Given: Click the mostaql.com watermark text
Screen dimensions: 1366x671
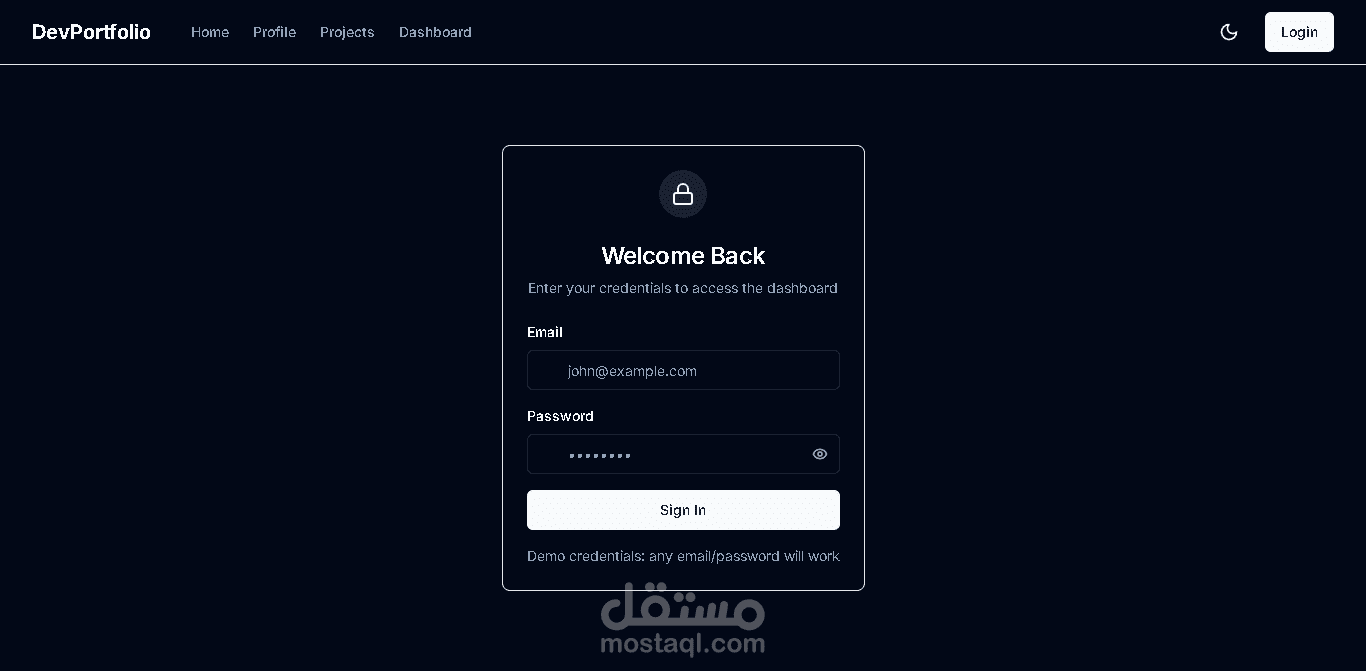Looking at the screenshot, I should coord(683,644).
